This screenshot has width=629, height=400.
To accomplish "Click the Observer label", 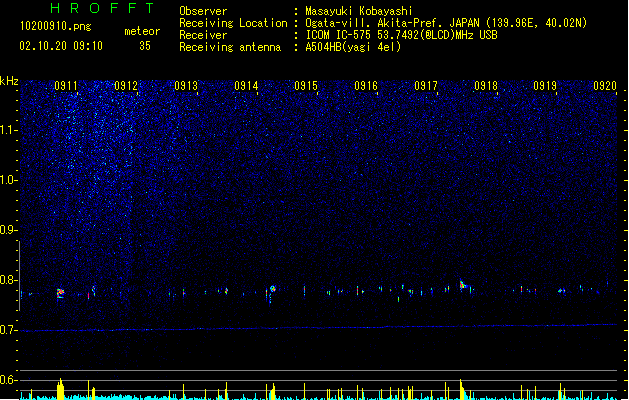I will click(203, 11).
